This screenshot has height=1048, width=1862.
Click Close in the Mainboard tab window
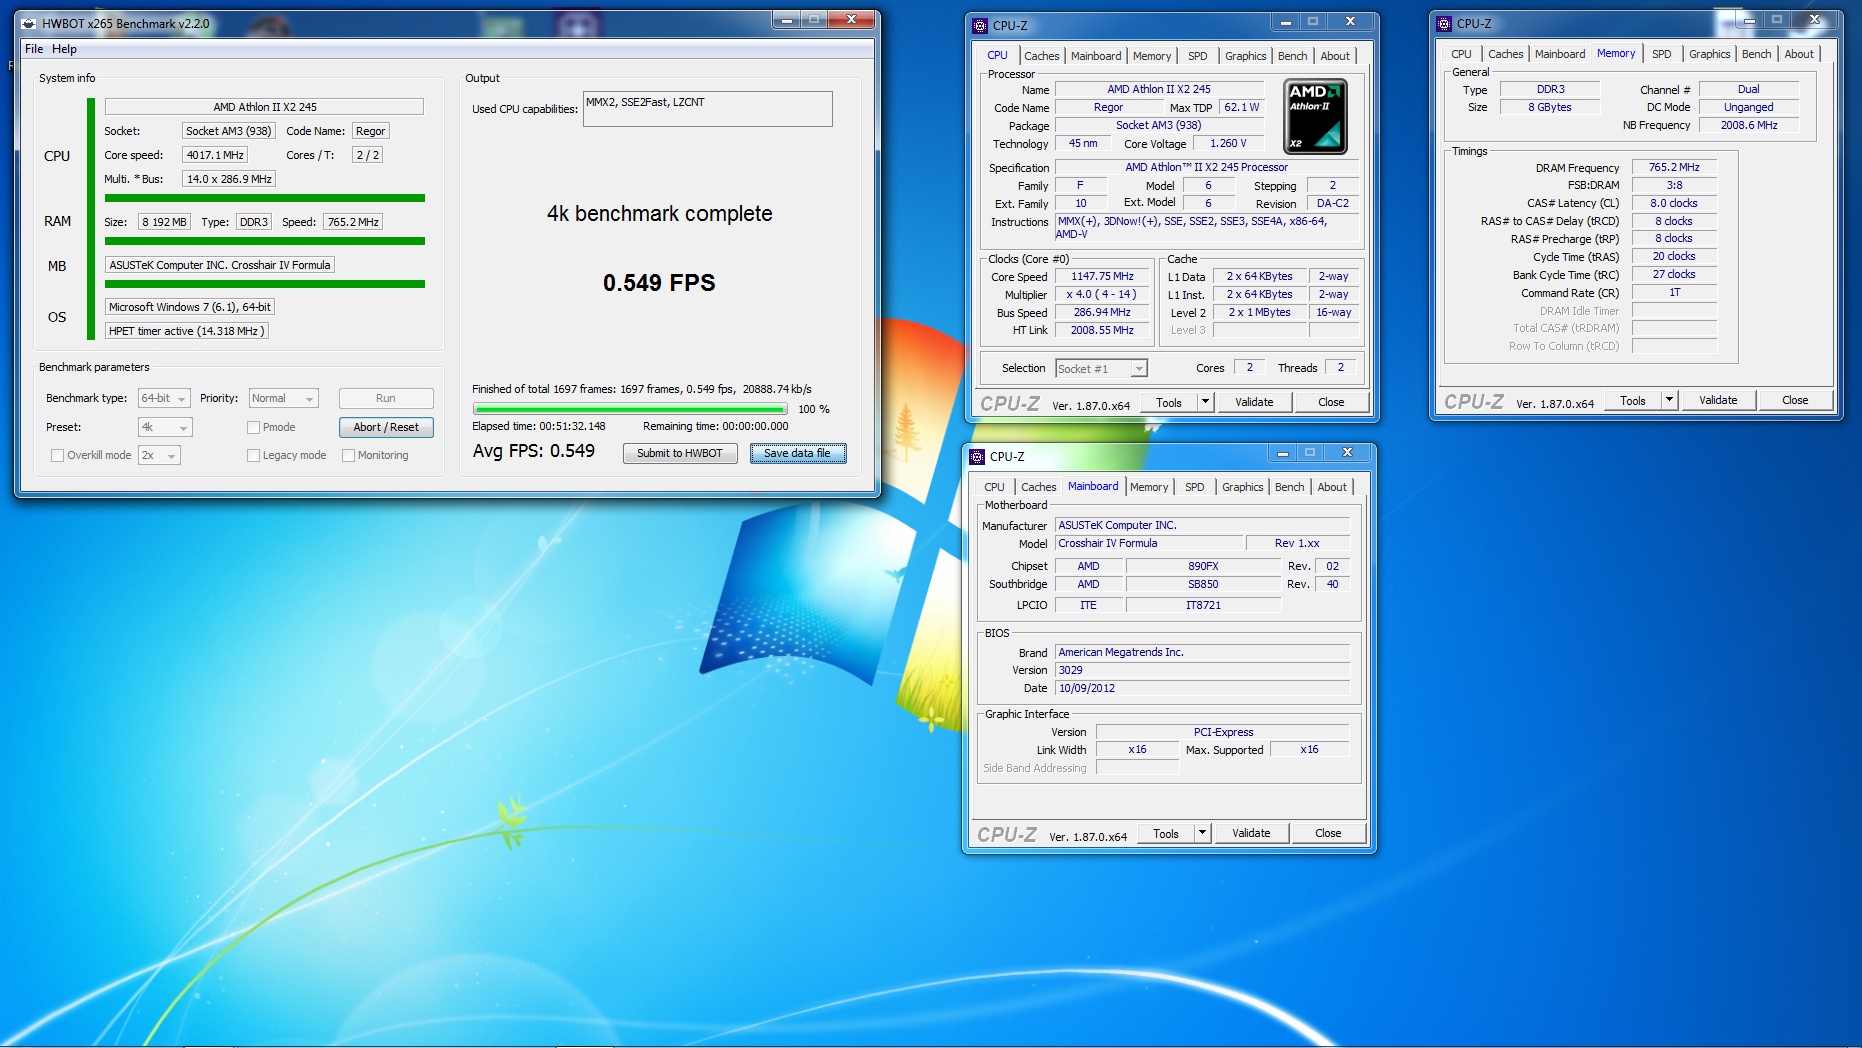click(x=1328, y=833)
